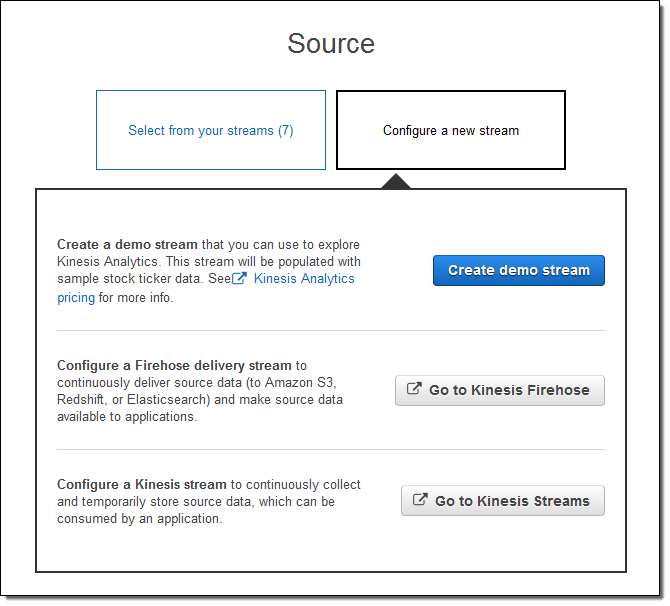Image resolution: width=670 pixels, height=606 pixels.
Task: Select the Configure a new stream tab
Action: coord(451,131)
